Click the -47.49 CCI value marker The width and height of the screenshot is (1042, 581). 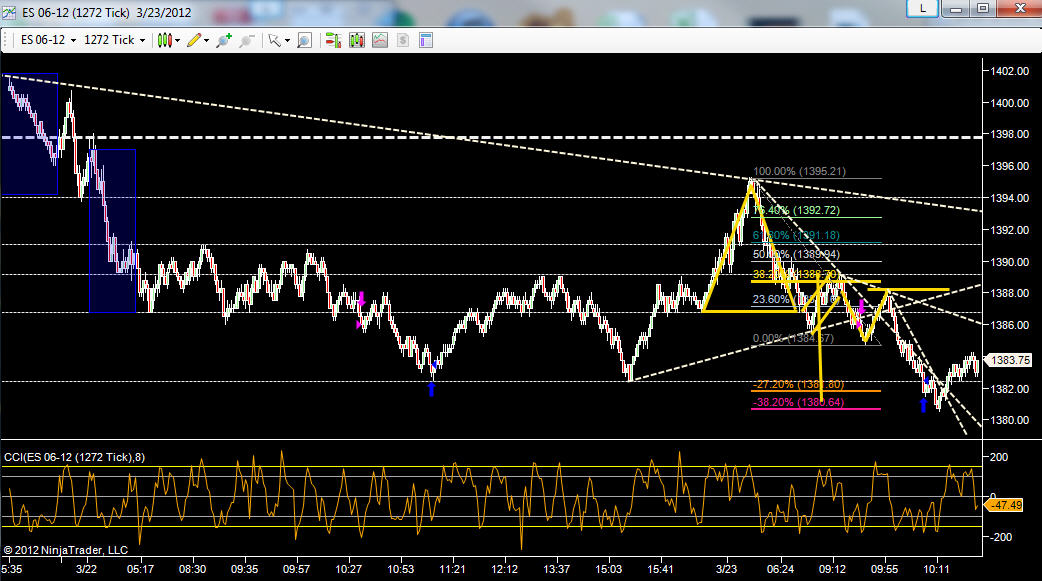pos(1007,505)
